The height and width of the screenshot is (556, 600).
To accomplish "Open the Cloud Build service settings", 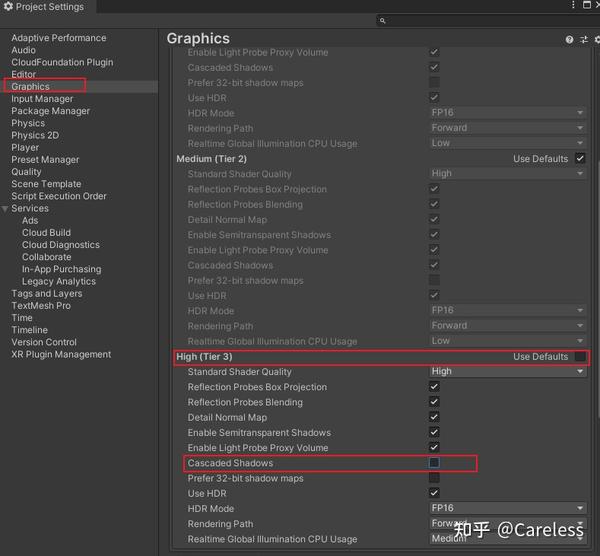I will [46, 233].
